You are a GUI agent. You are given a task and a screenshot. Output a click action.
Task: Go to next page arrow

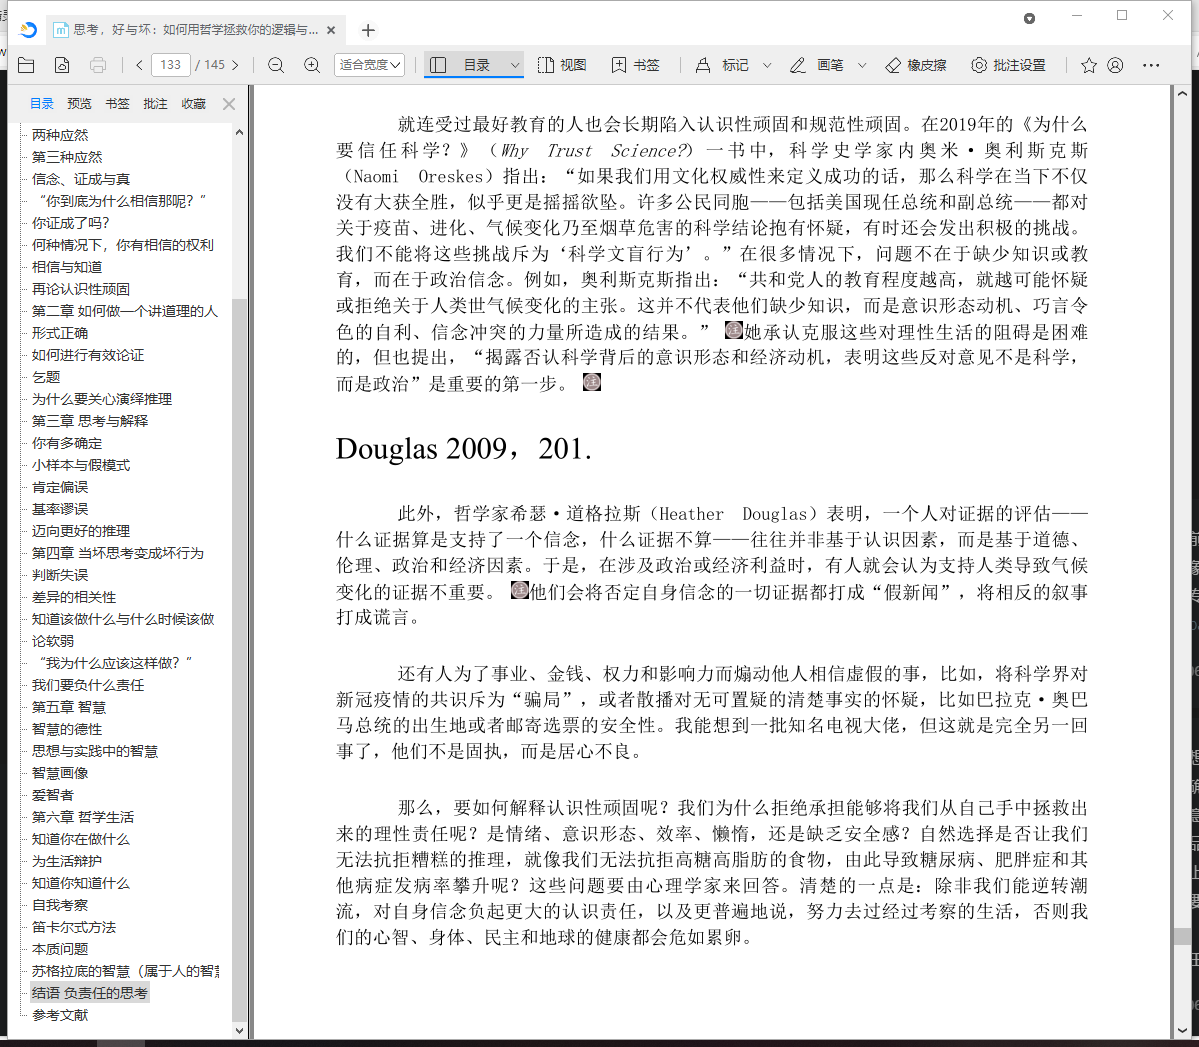(x=236, y=65)
